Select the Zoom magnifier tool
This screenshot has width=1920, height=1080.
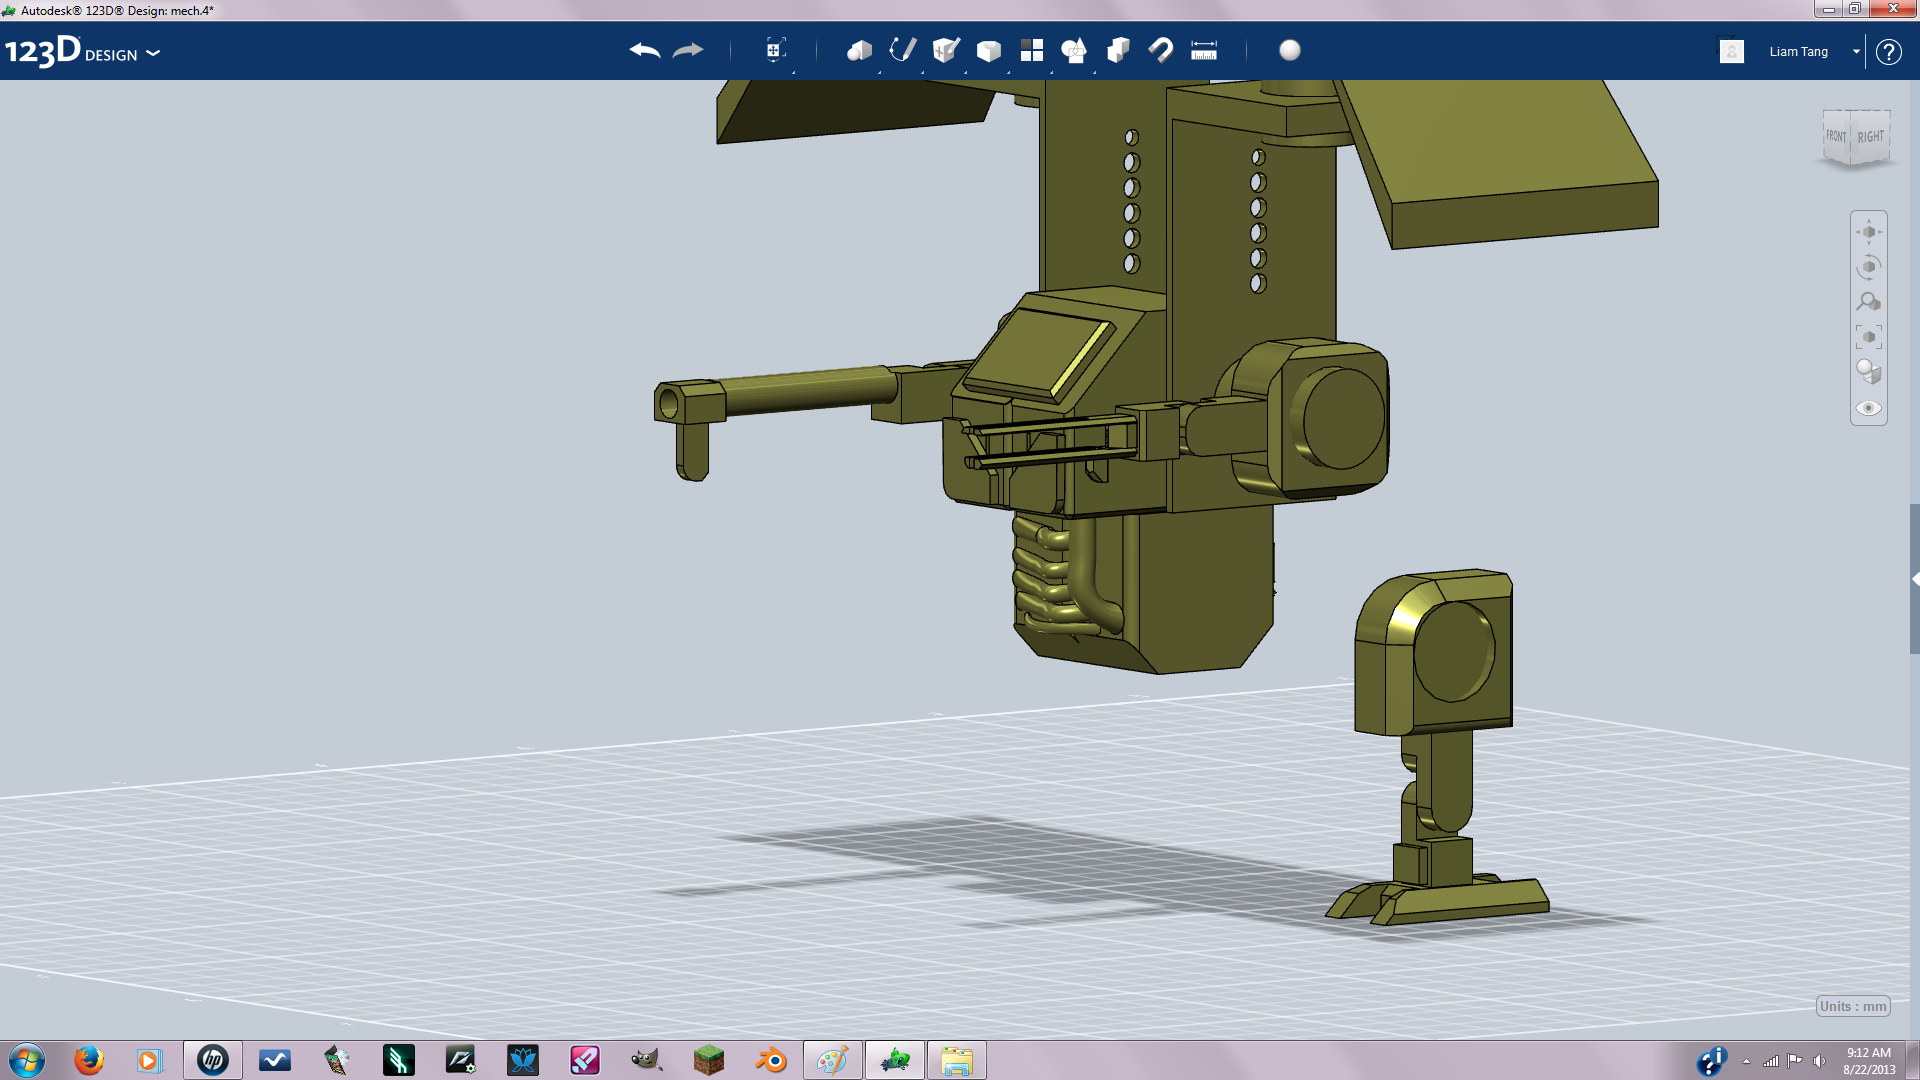[x=1869, y=302]
